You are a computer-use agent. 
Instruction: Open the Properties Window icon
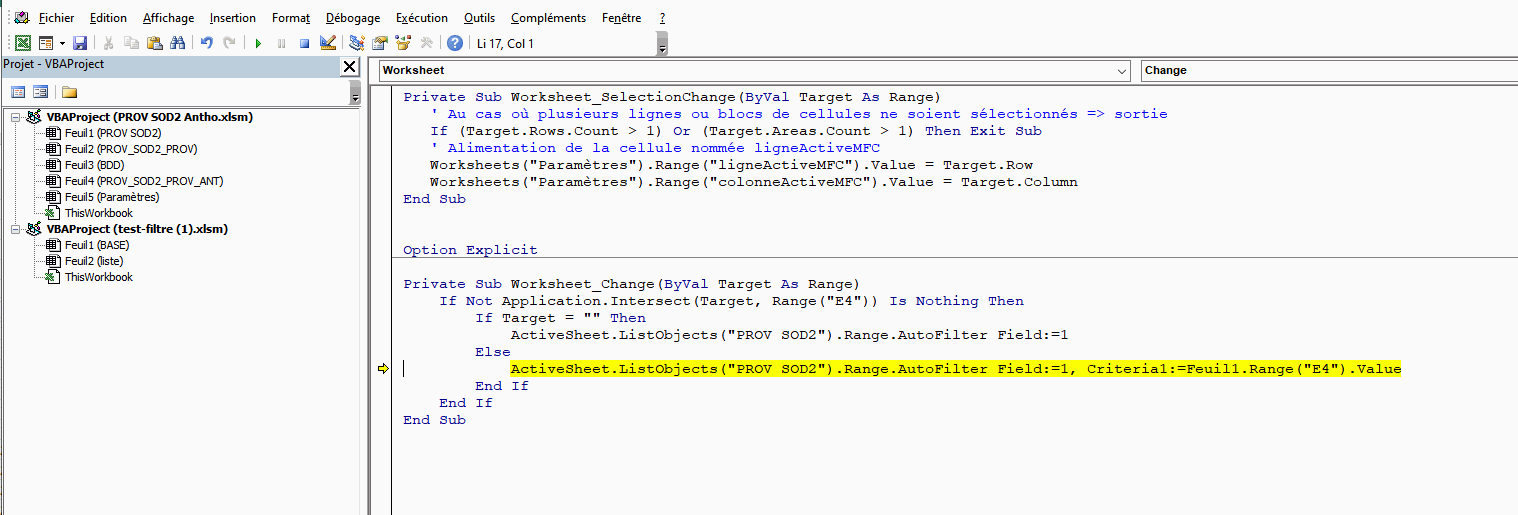click(380, 43)
